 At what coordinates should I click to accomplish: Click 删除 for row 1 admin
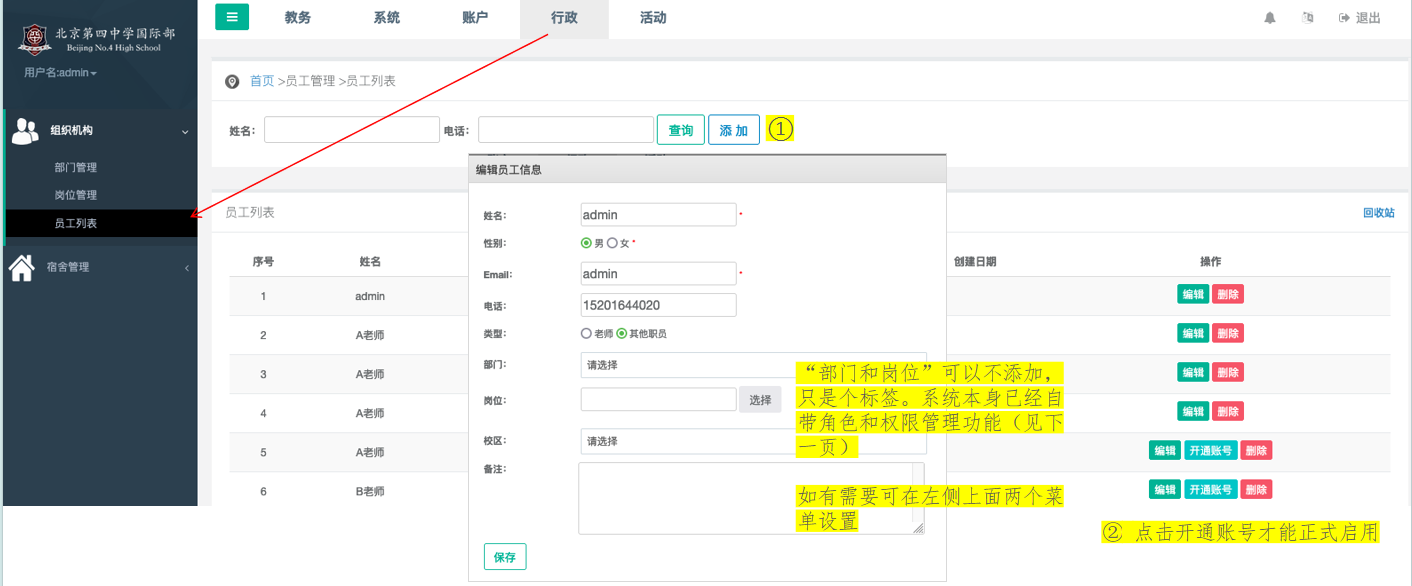(1228, 294)
